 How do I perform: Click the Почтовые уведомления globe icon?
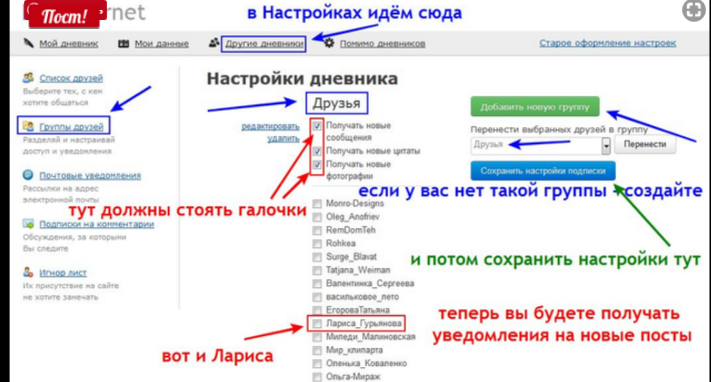(28, 175)
